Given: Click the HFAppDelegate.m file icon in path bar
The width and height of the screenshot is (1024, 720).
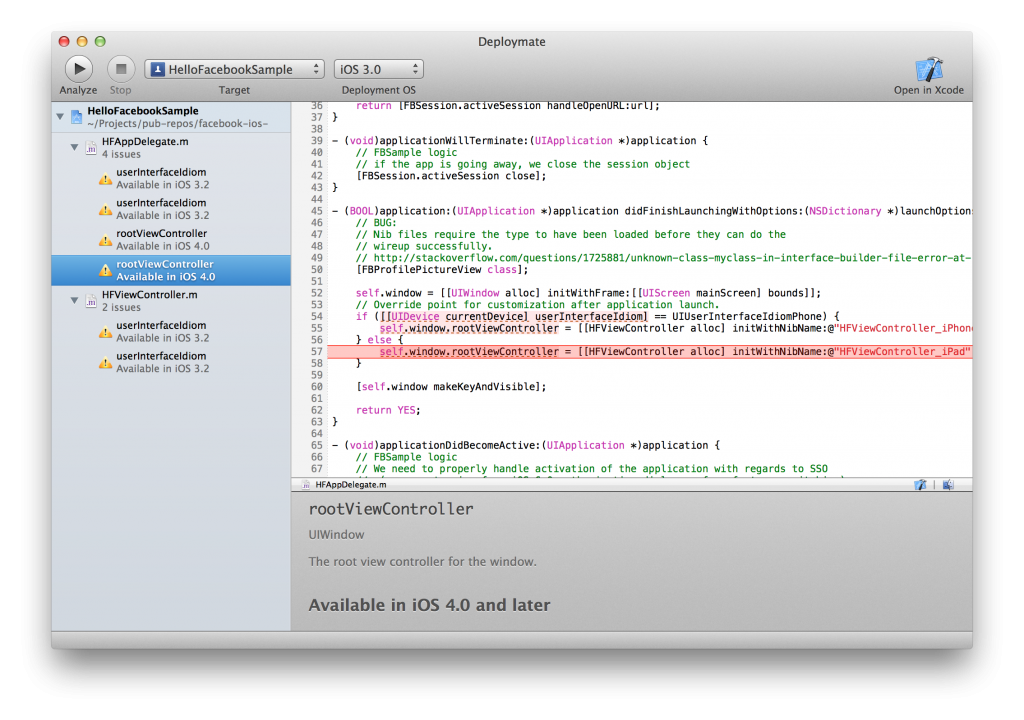Looking at the screenshot, I should (306, 485).
